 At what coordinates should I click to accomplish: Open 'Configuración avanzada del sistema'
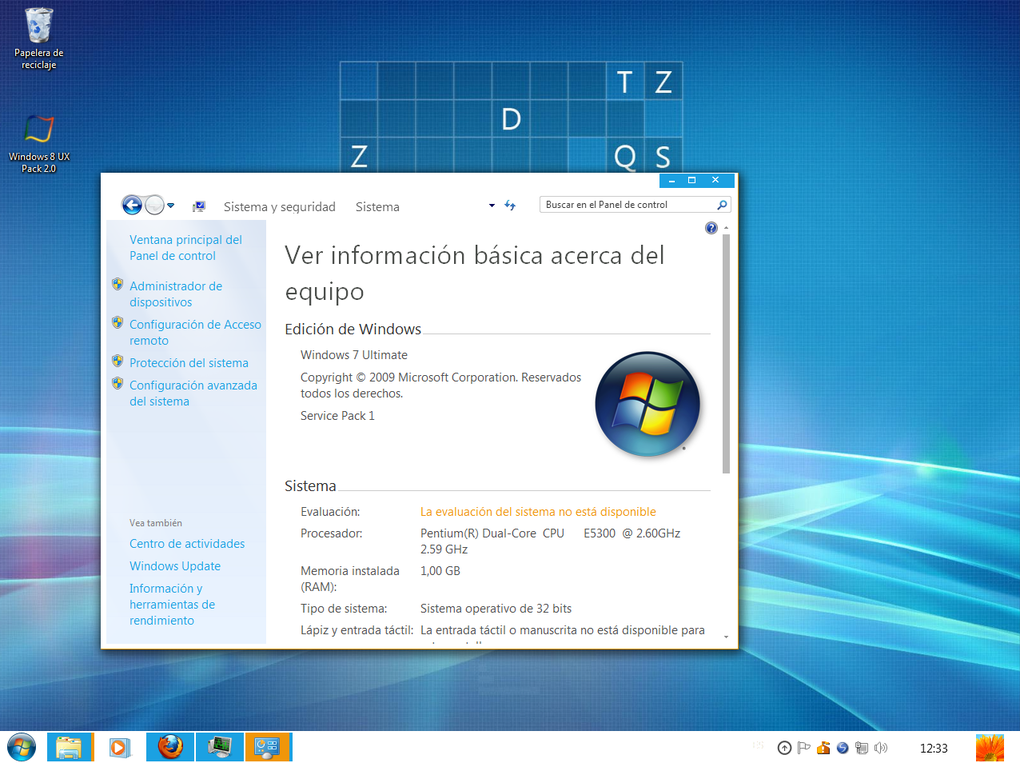(193, 394)
